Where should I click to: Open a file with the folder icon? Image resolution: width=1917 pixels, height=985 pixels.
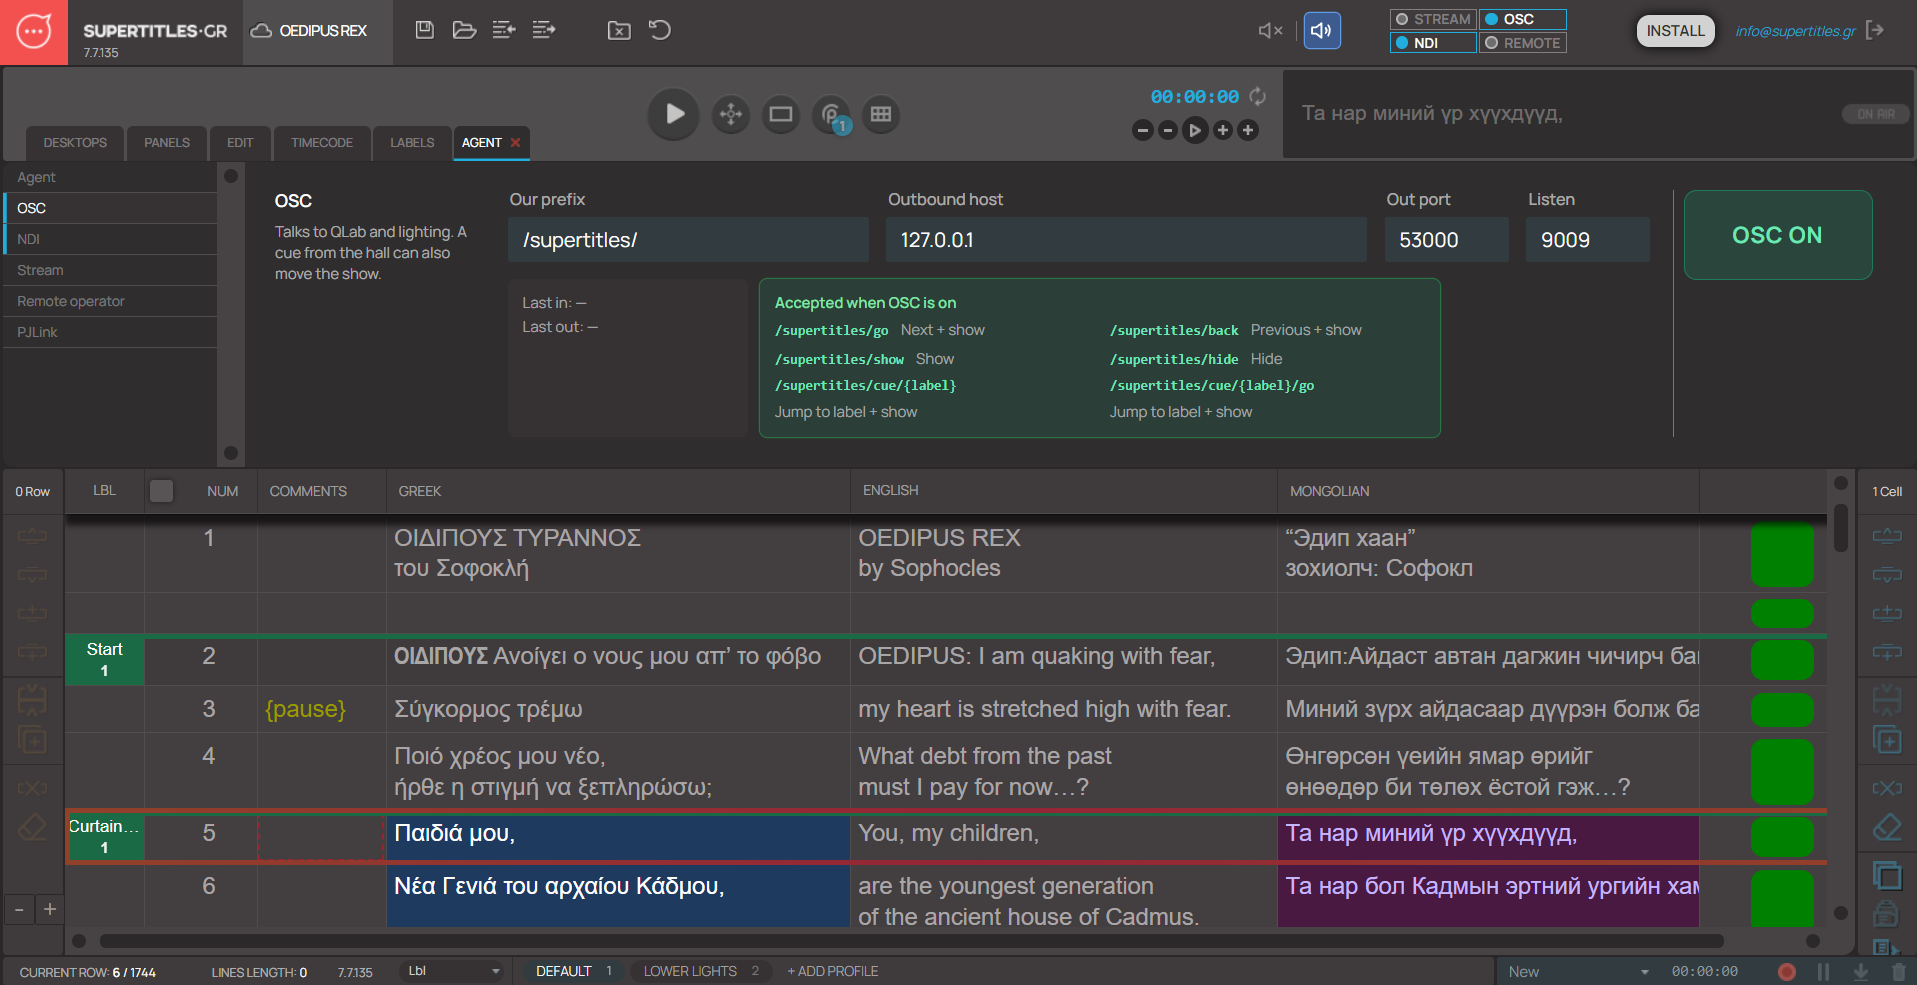[x=464, y=30]
